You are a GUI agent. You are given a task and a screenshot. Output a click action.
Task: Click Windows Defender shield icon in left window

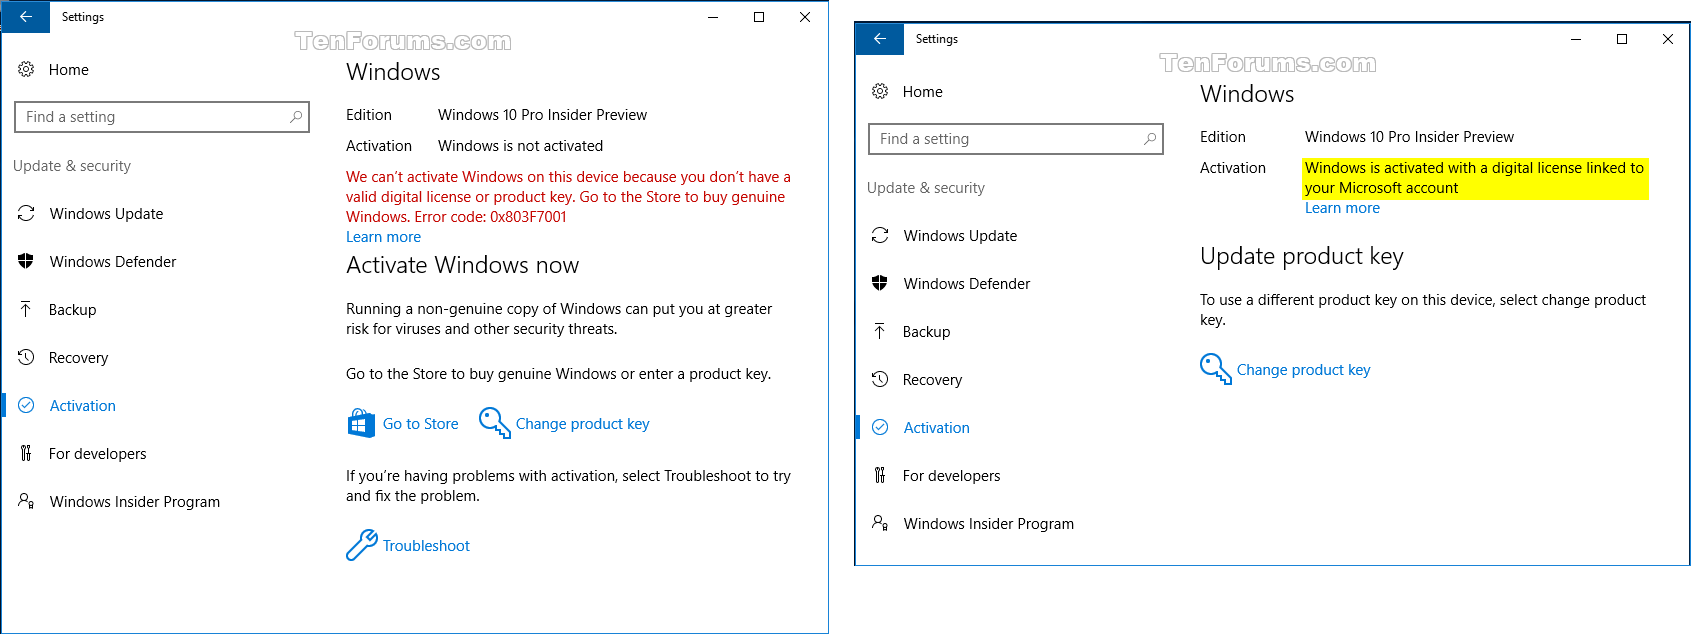[x=26, y=261]
